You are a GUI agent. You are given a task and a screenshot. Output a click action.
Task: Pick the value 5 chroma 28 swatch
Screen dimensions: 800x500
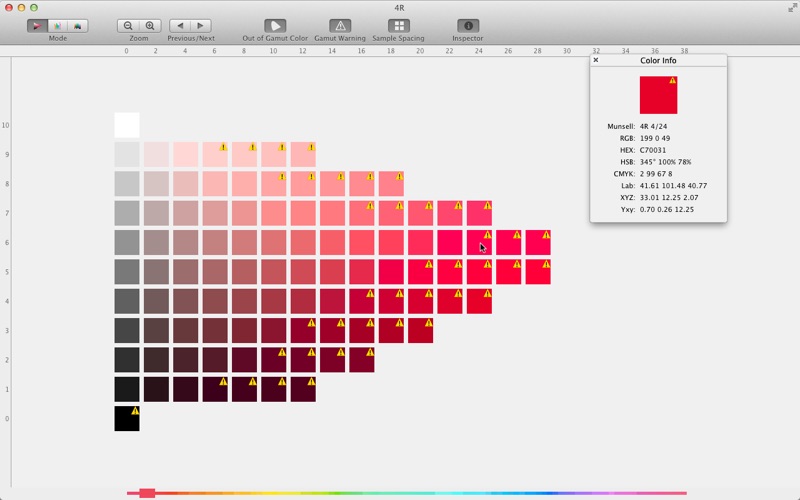[x=538, y=272]
